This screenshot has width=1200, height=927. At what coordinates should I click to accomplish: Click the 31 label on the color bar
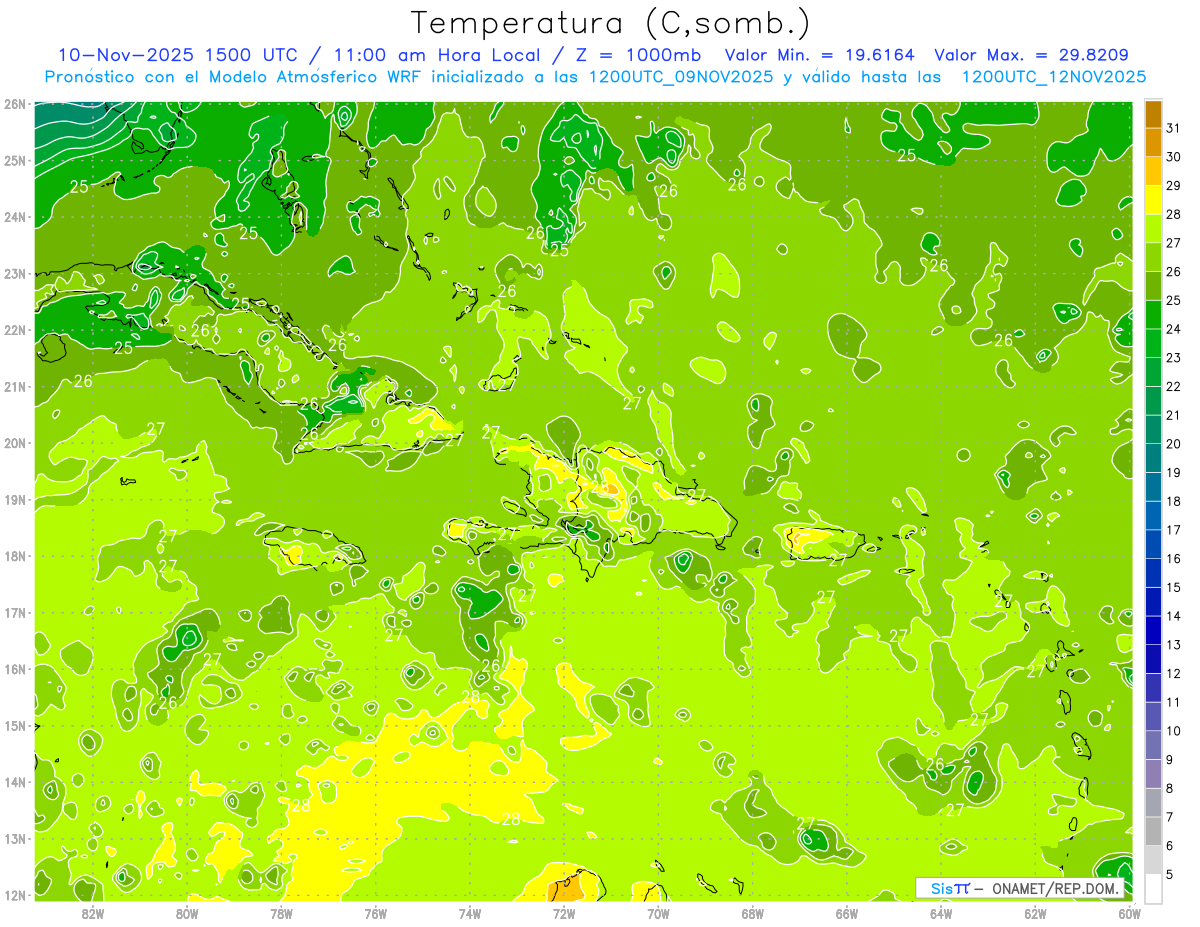(x=1173, y=128)
